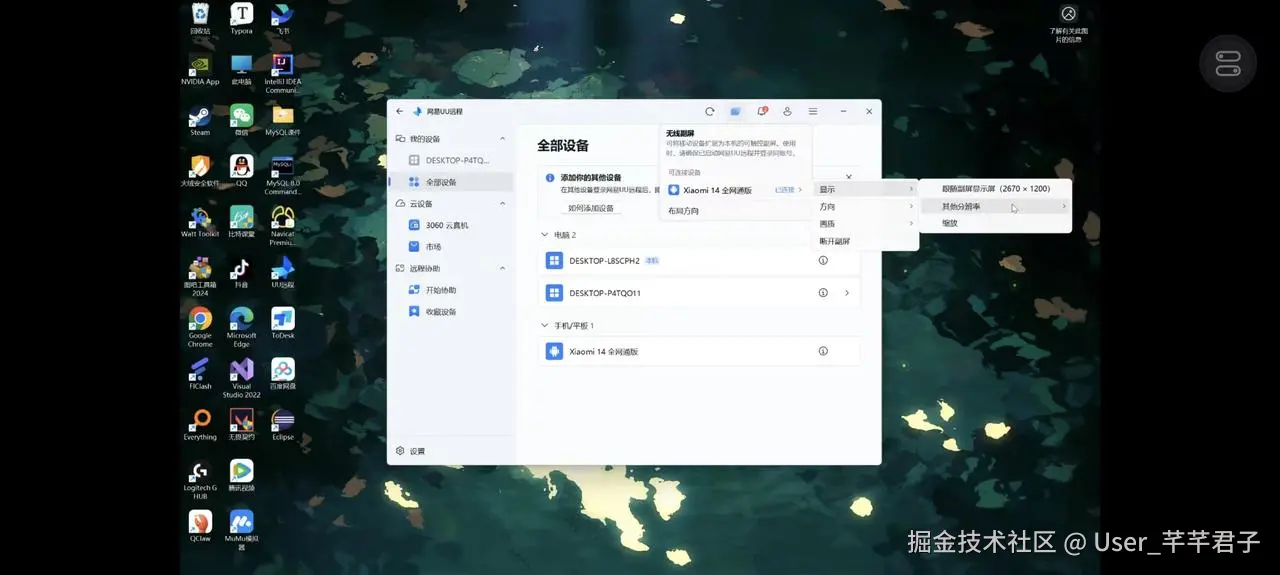This screenshot has height=575, width=1280.
Task: Open the Steam desktop icon
Action: pyautogui.click(x=200, y=120)
